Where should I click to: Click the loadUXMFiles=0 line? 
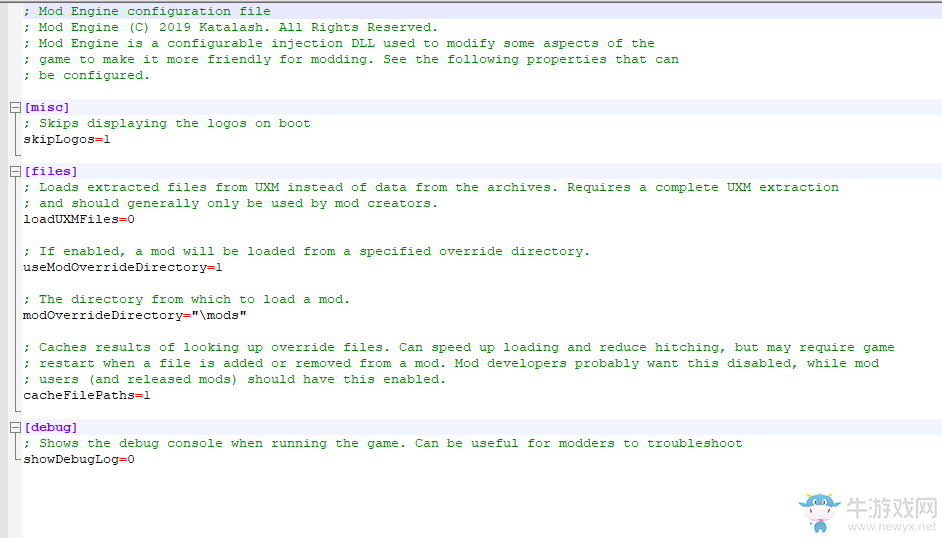coord(79,219)
